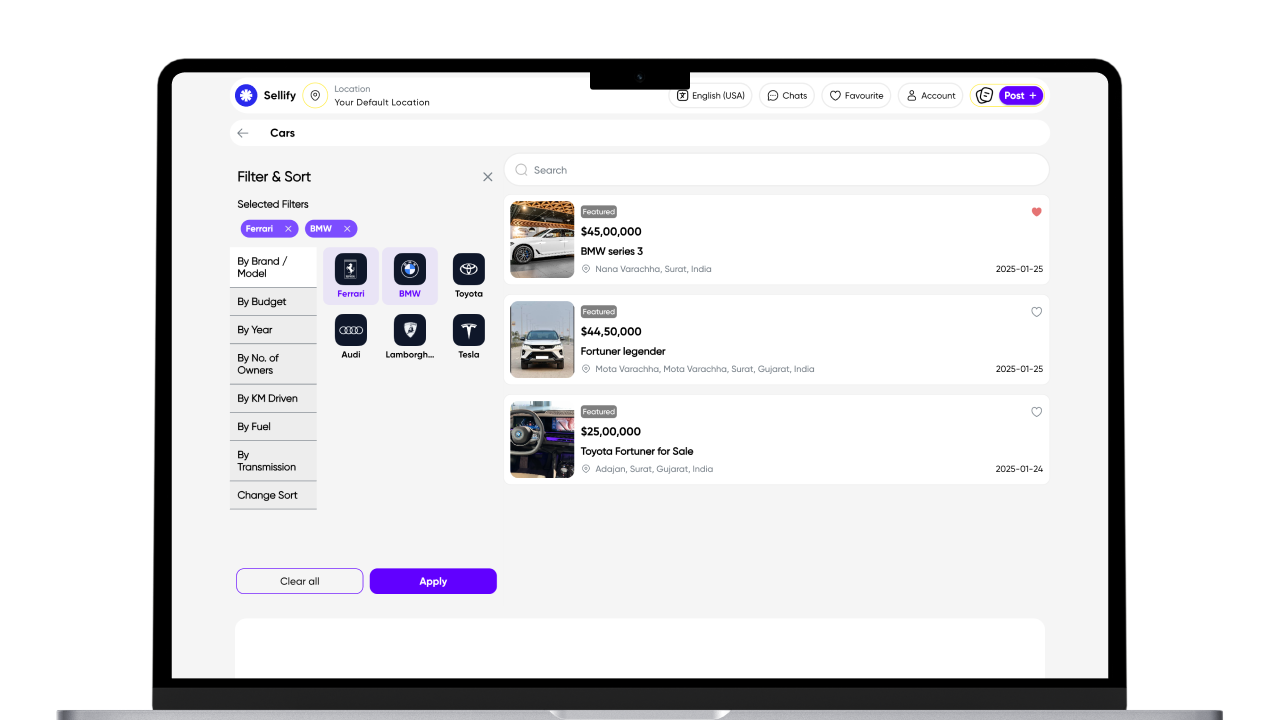Open the Fortuner legender car thumbnail

point(542,340)
